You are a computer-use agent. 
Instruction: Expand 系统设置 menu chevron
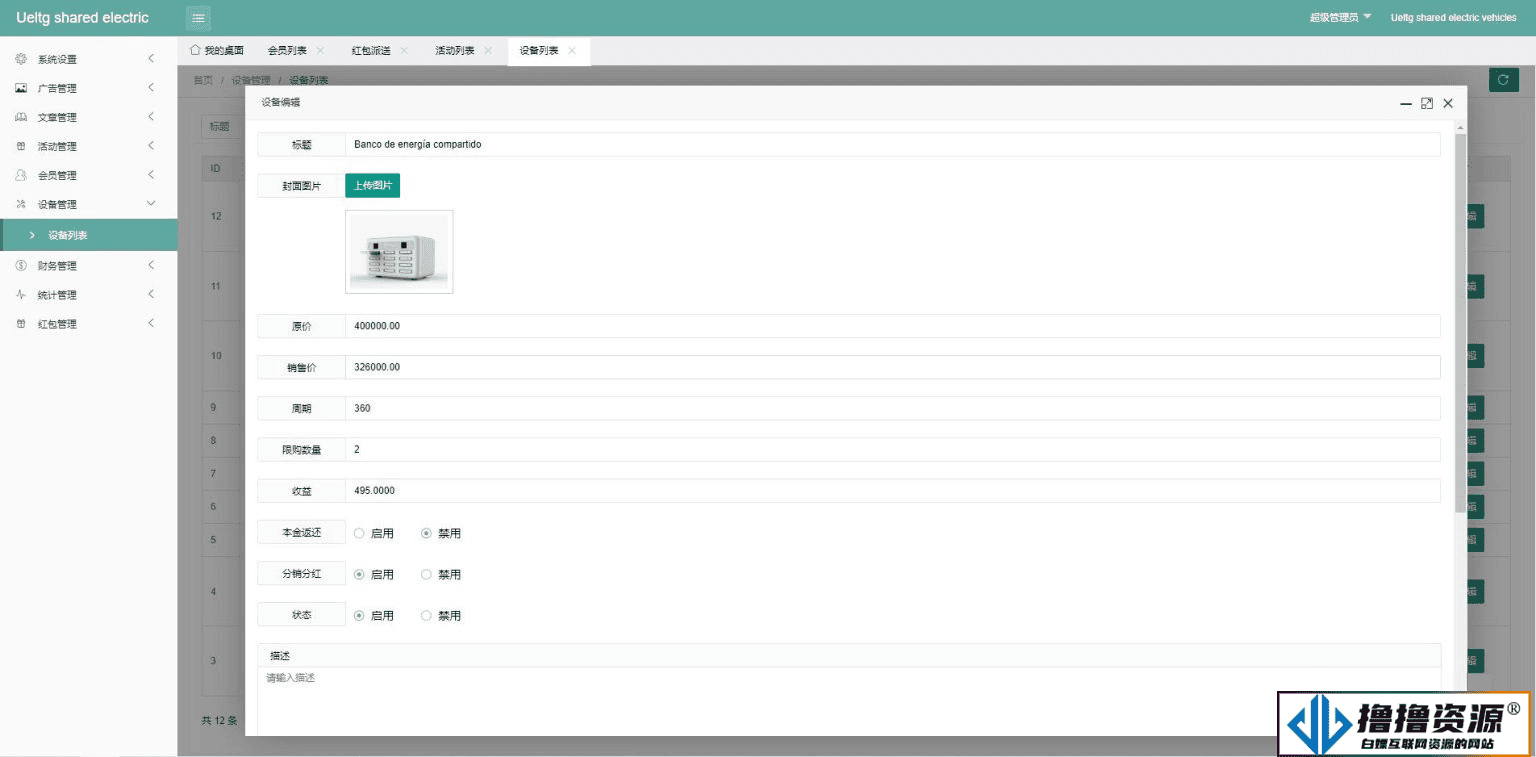151,59
